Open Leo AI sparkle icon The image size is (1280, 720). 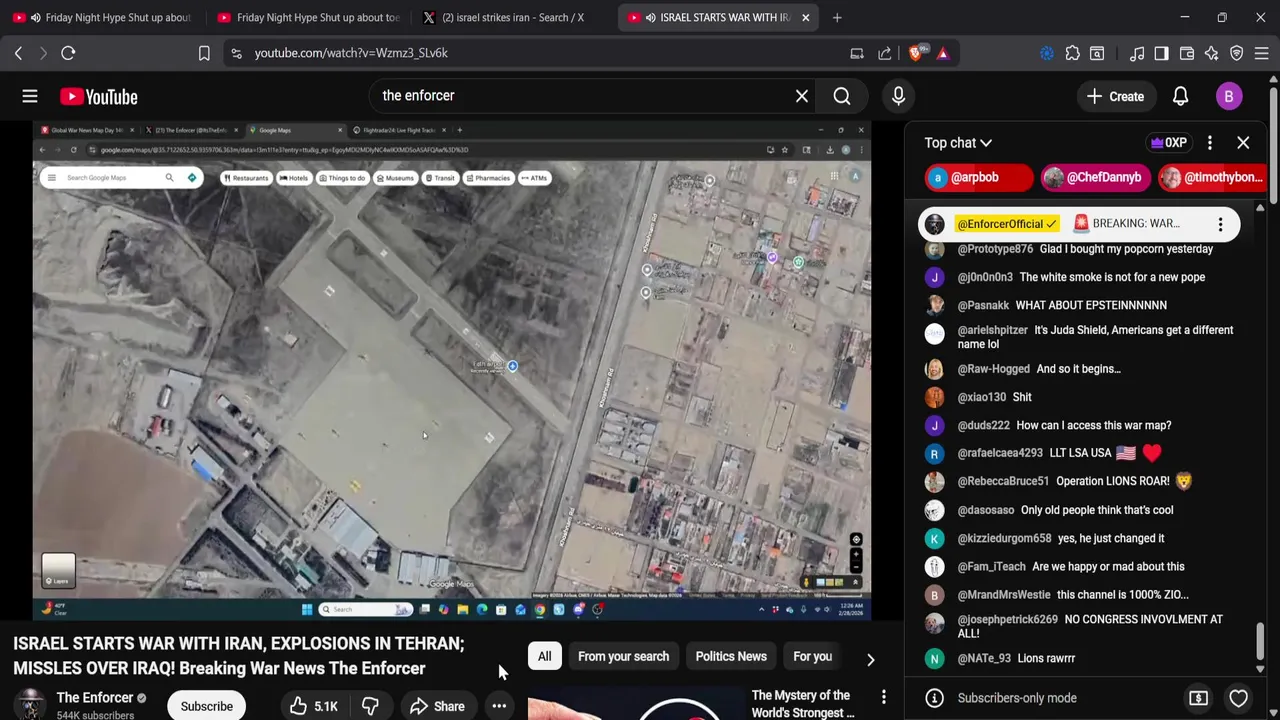tap(1211, 53)
